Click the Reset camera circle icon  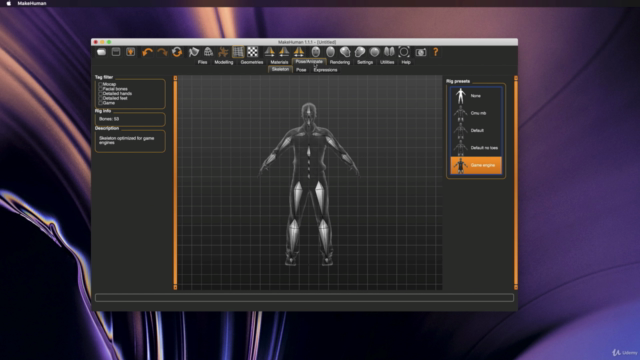coord(404,52)
